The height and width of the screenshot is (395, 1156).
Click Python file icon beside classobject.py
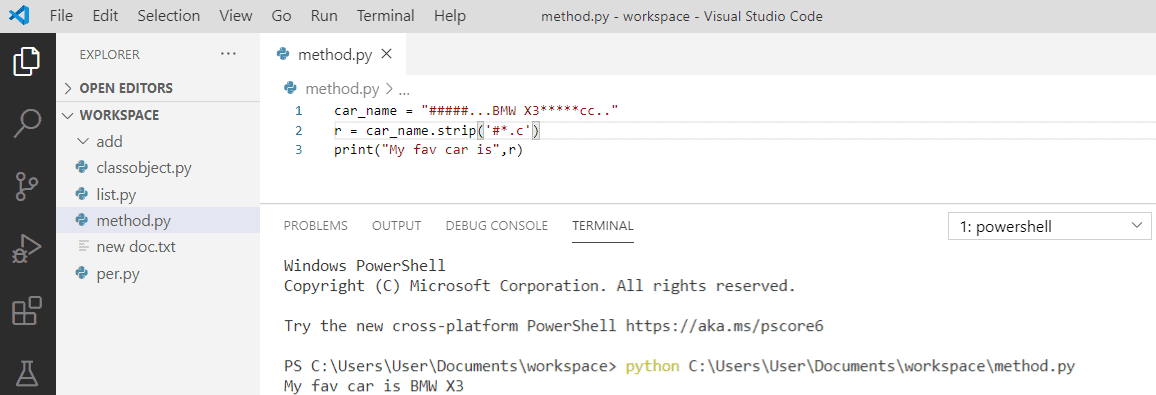tap(82, 168)
